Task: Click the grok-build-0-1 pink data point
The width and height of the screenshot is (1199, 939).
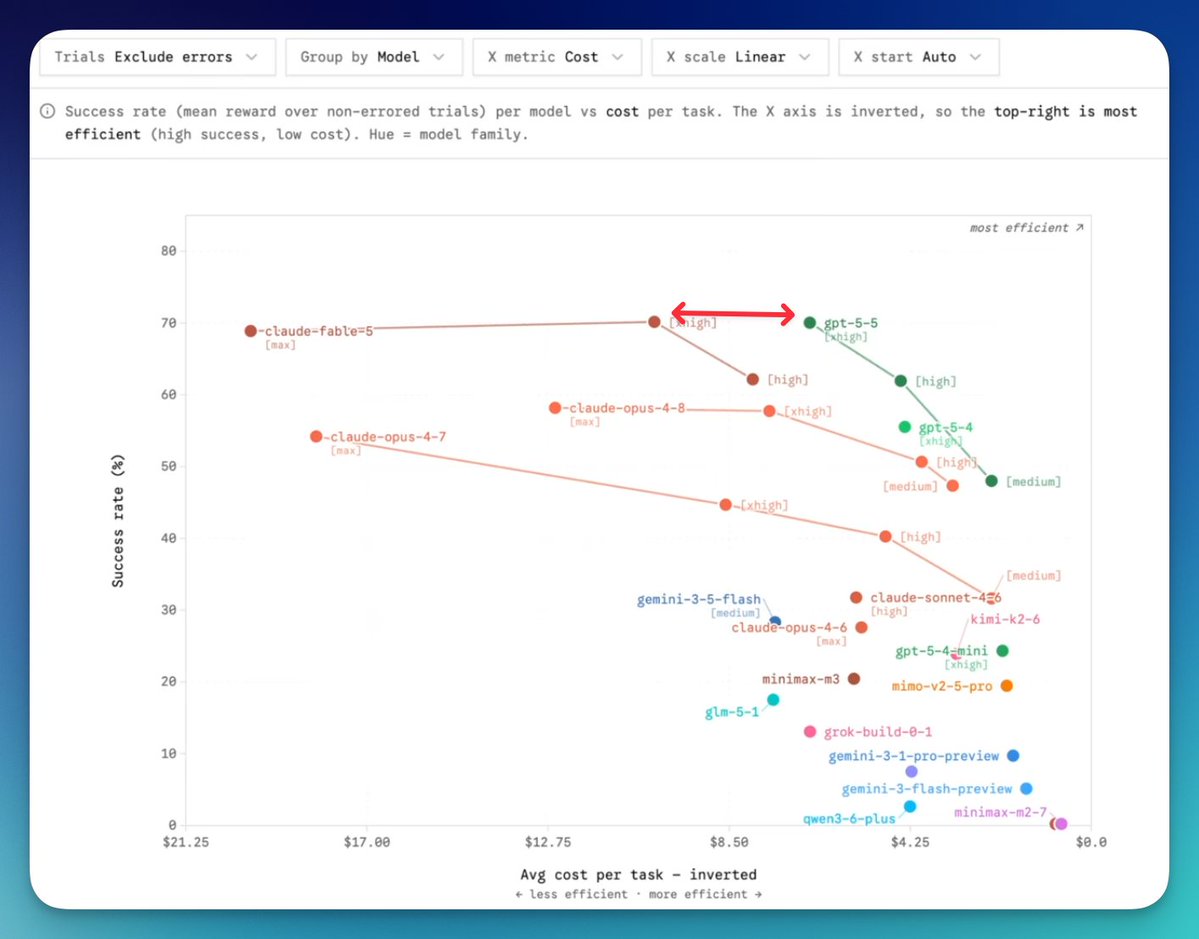Action: point(811,732)
